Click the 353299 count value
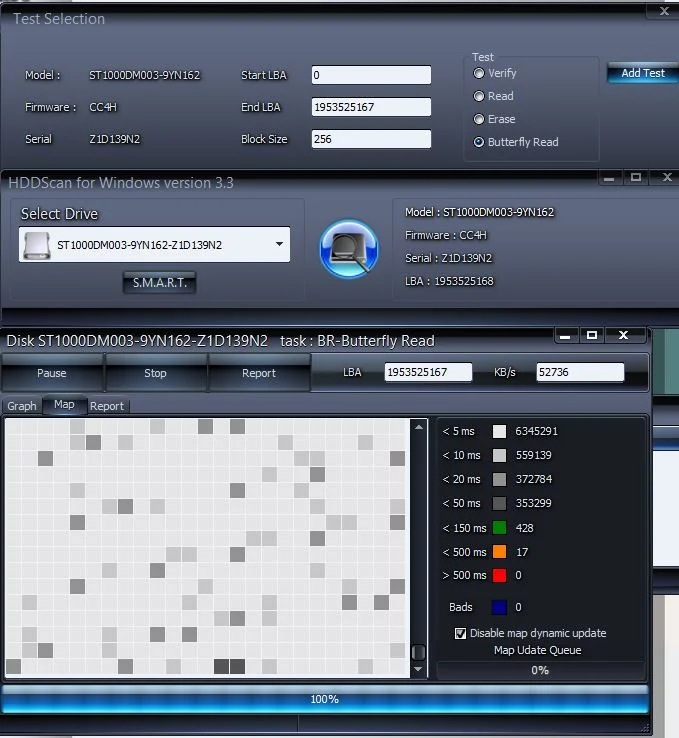The height and width of the screenshot is (738, 679). point(534,503)
